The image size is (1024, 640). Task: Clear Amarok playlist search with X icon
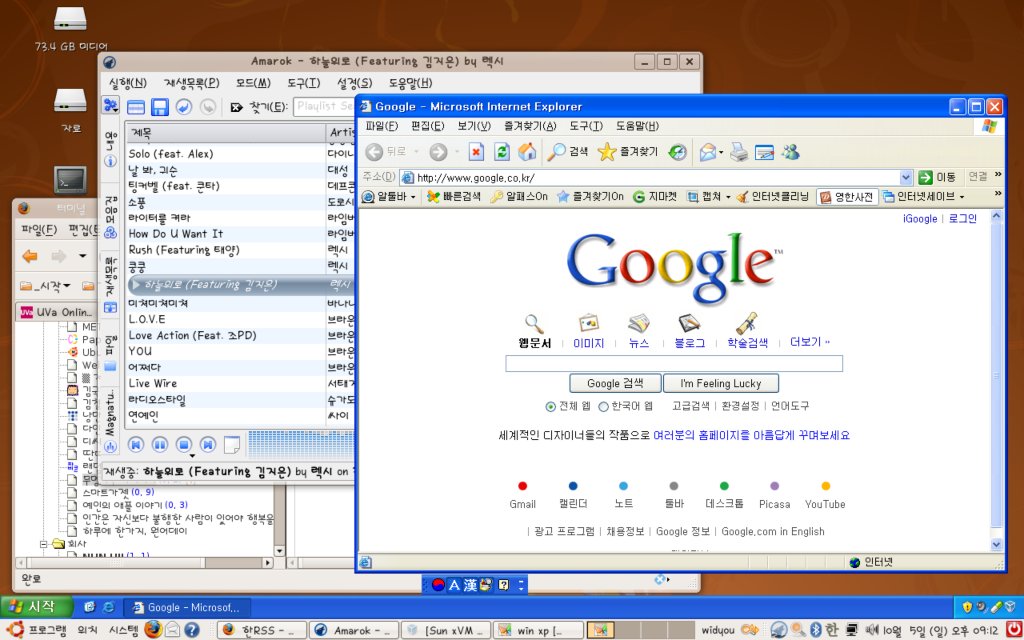236,107
